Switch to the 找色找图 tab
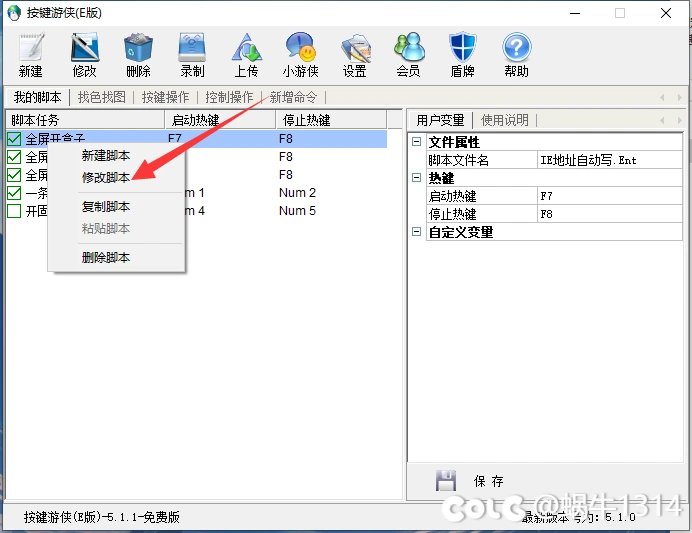The image size is (692, 533). coord(102,97)
